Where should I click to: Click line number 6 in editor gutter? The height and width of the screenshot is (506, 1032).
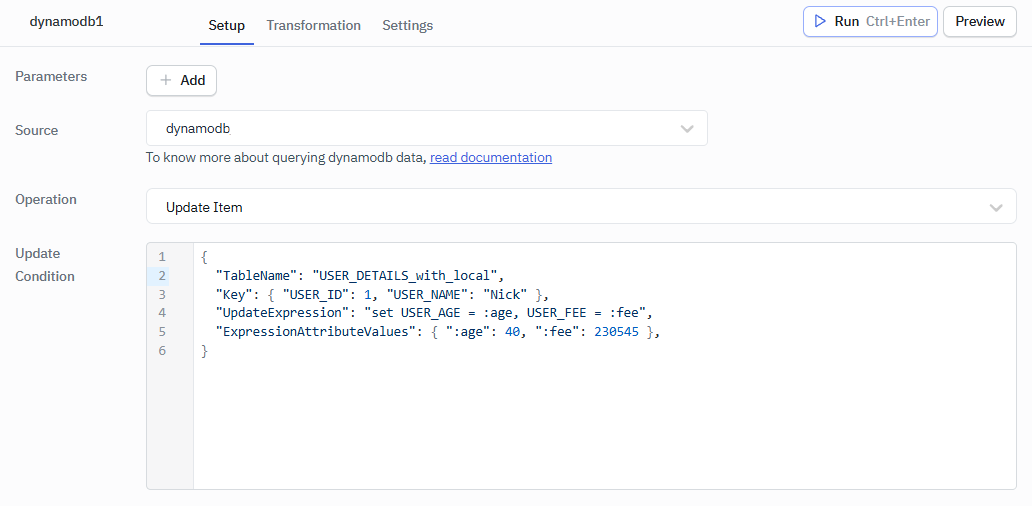[161, 351]
